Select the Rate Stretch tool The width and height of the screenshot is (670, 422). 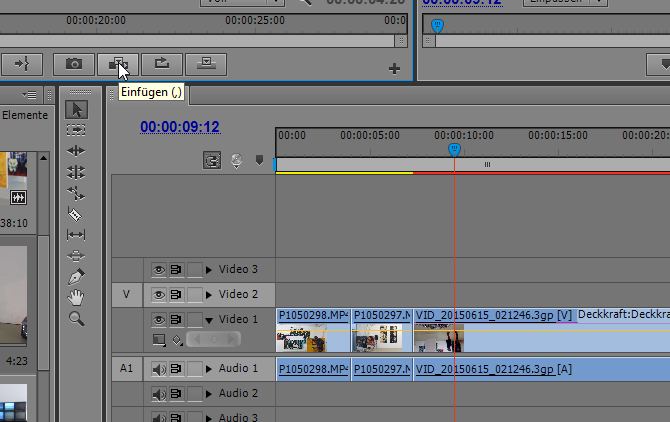pos(76,193)
